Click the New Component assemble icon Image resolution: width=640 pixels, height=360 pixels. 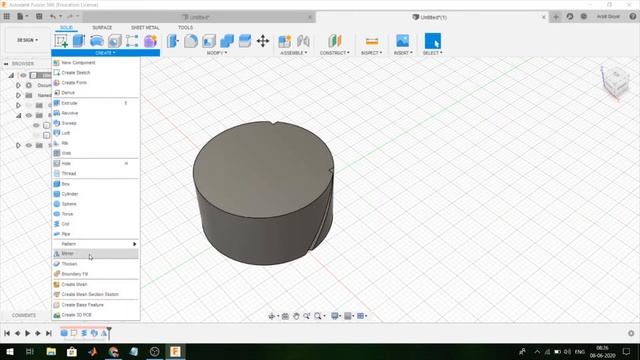[284, 41]
